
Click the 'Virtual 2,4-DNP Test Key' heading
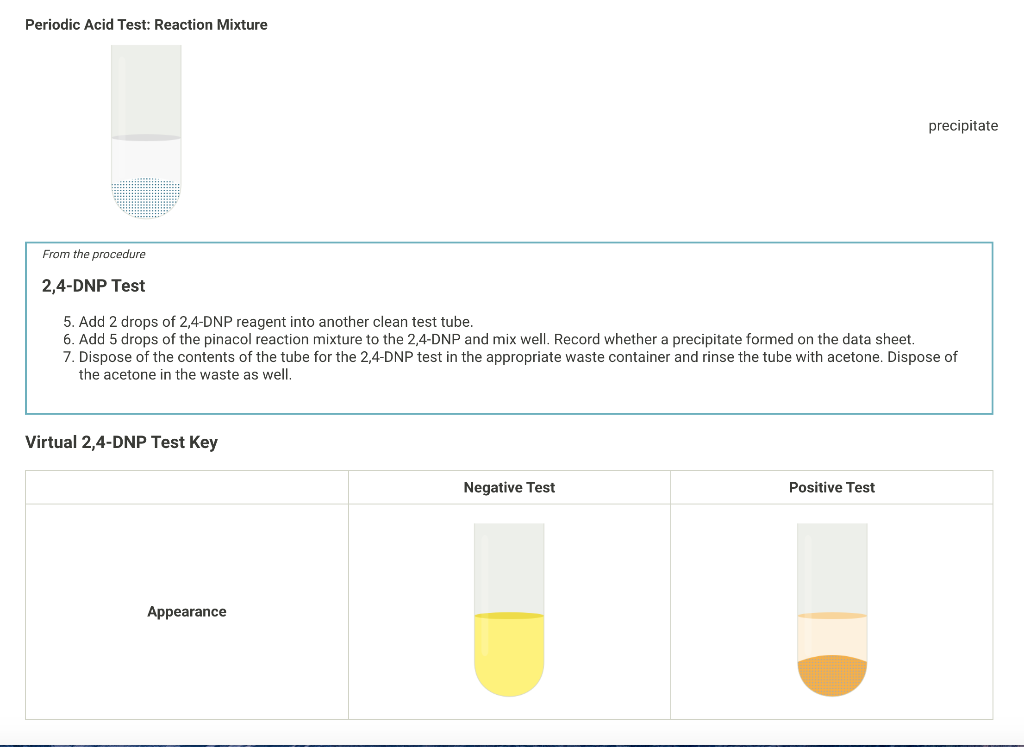click(121, 442)
